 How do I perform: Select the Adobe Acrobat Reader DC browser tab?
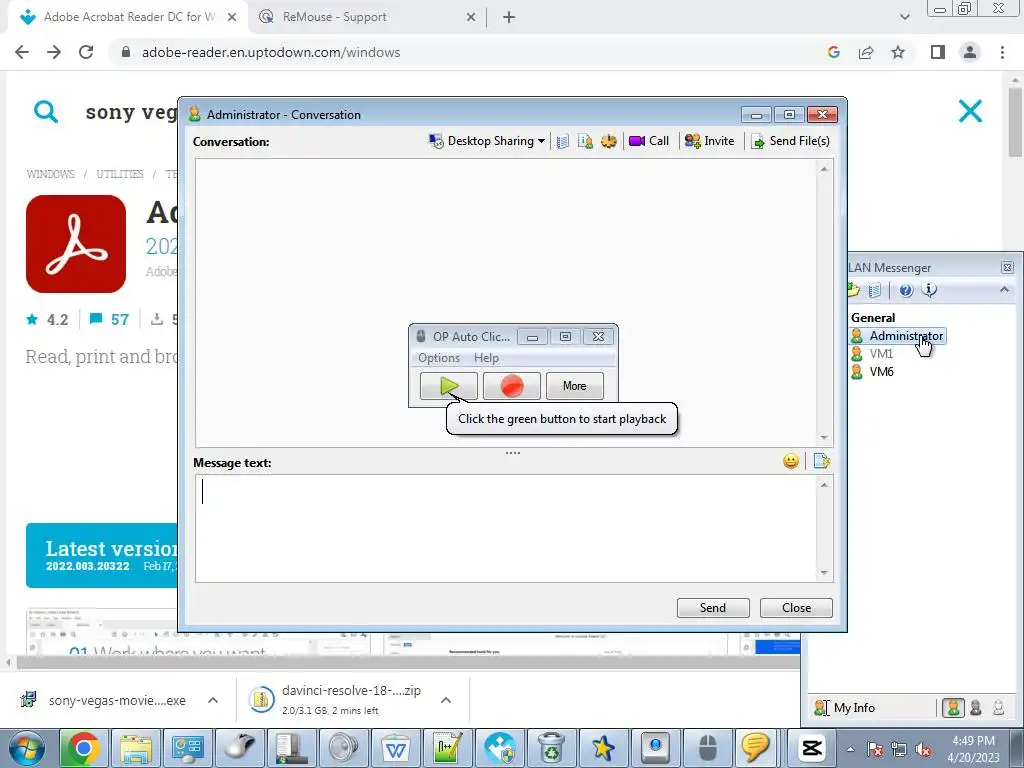[128, 17]
